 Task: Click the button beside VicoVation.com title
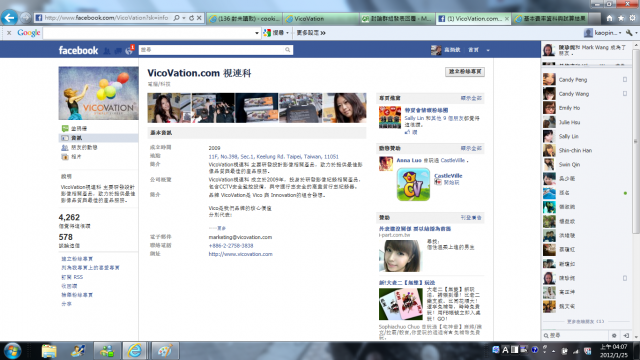(465, 72)
